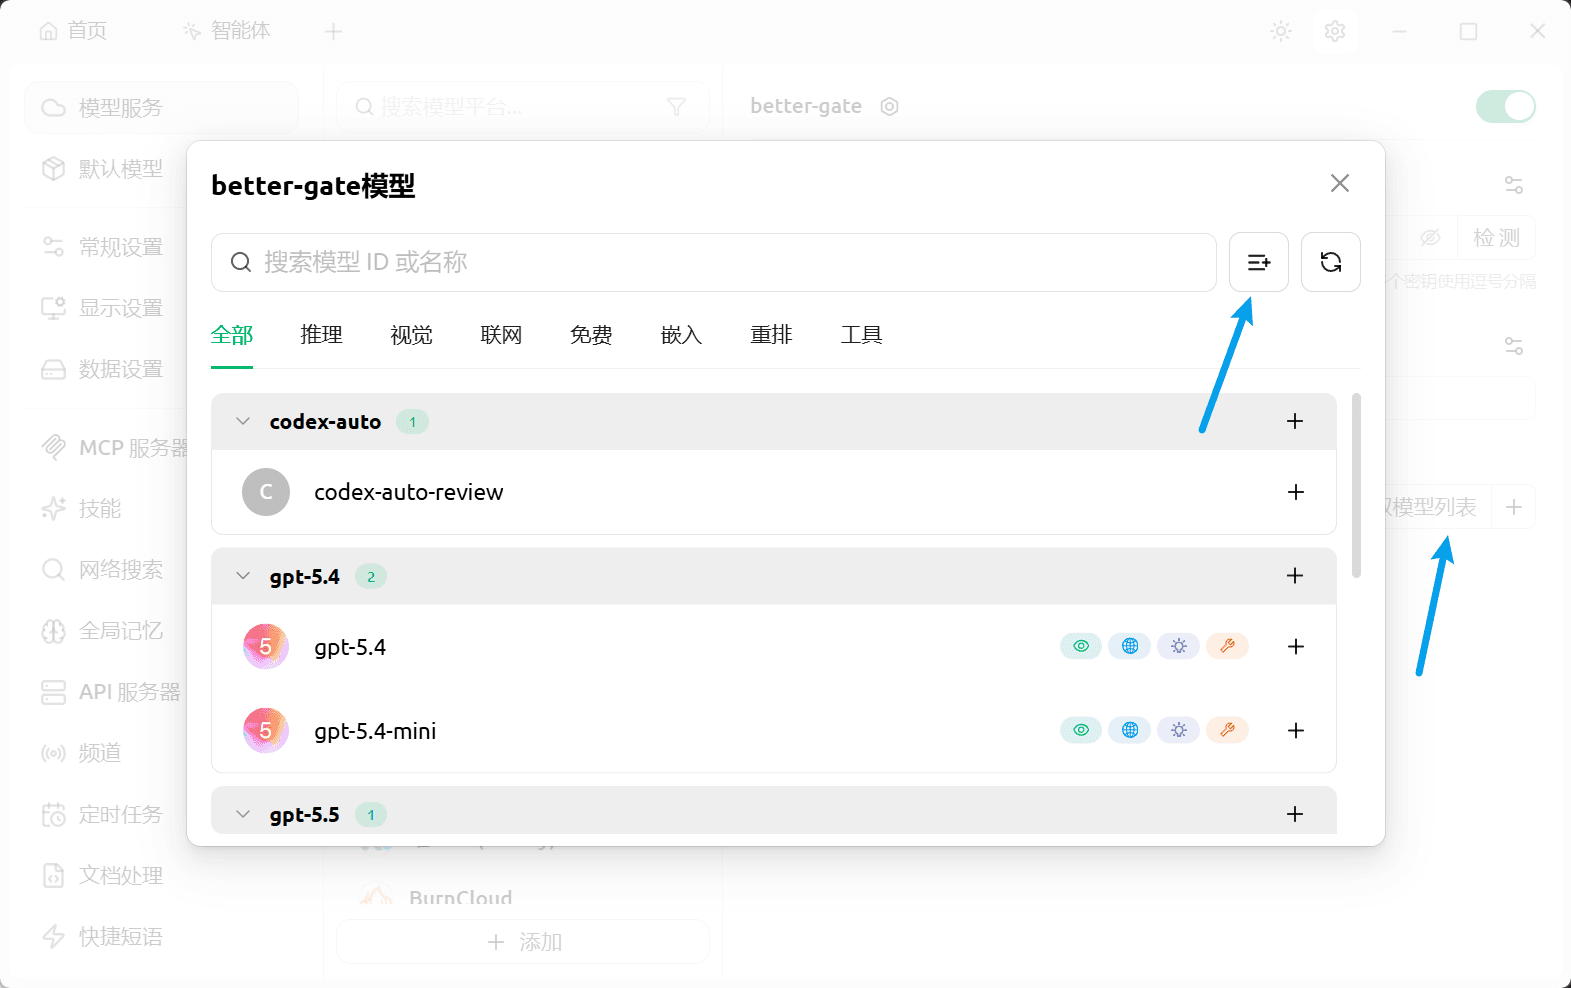
Task: Open the 联网 tab
Action: pos(502,335)
